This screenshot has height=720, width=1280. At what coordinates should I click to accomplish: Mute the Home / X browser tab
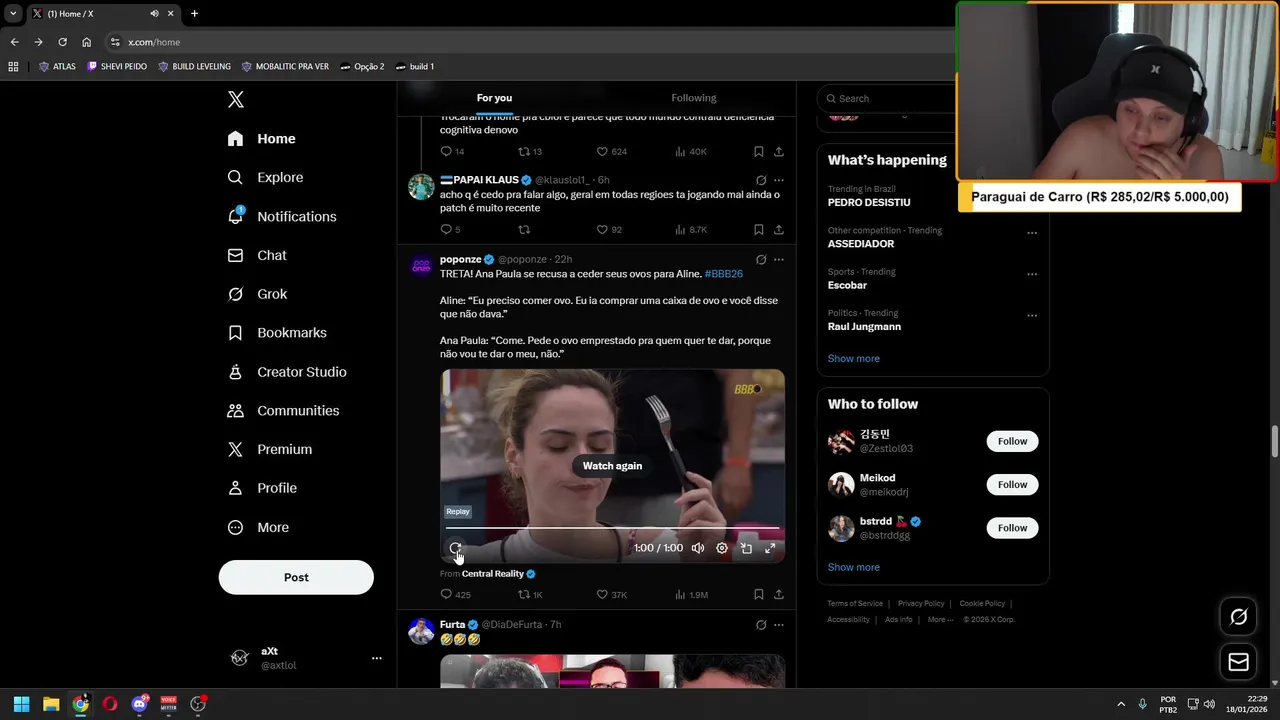tap(154, 13)
